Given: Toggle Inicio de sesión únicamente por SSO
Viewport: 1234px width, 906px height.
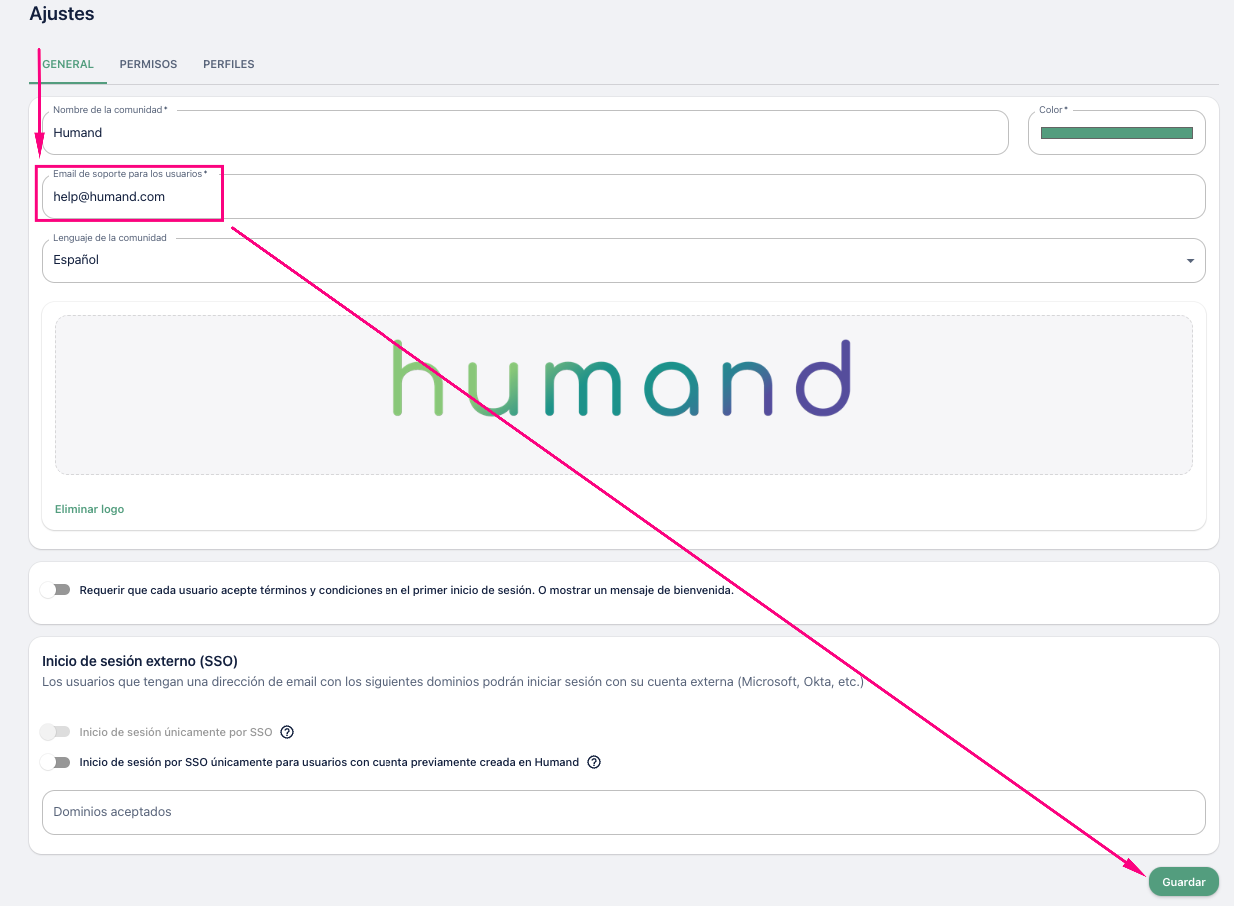Looking at the screenshot, I should [55, 732].
